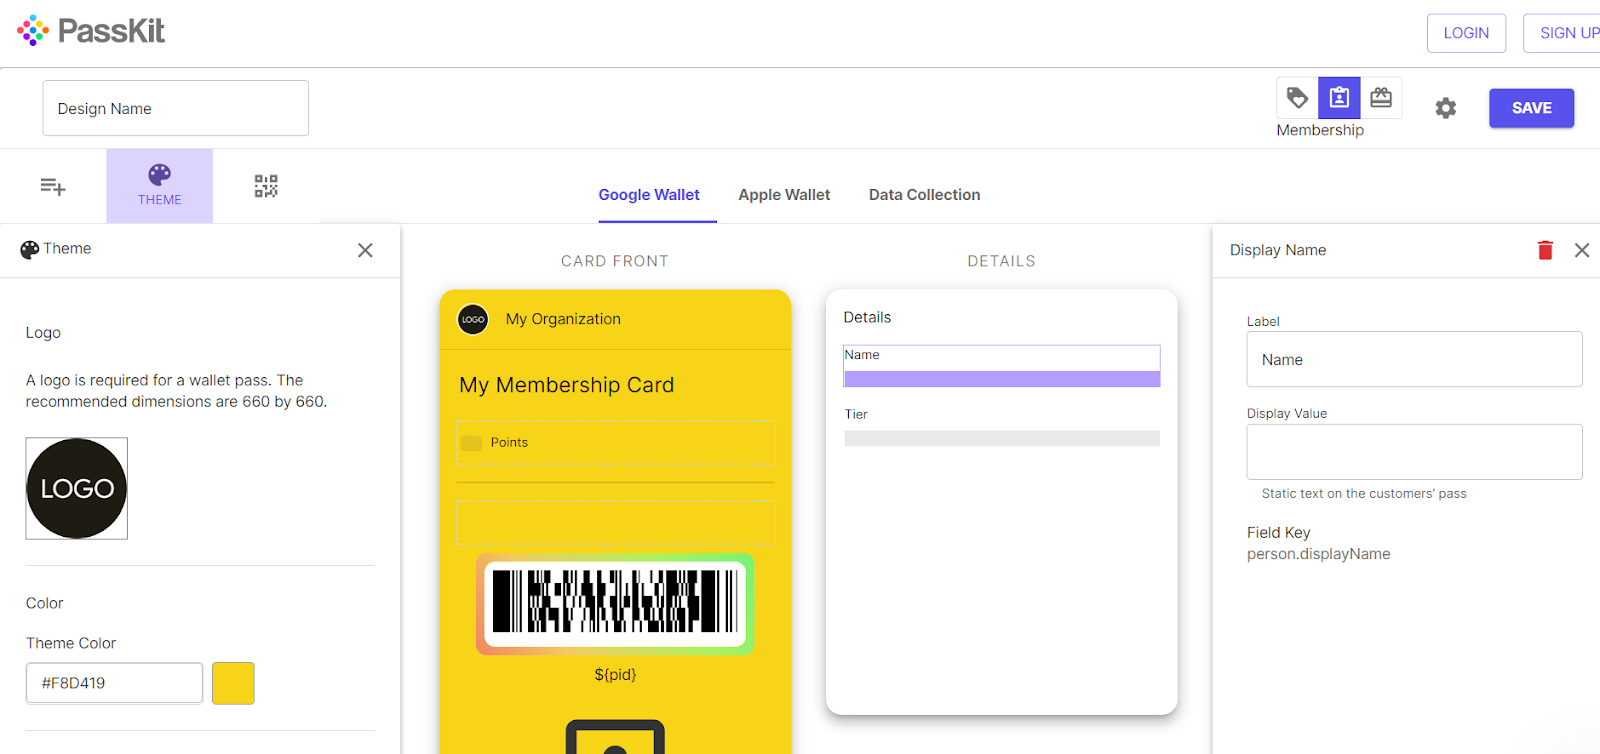Switch to Apple Wallet tab
The height and width of the screenshot is (754, 1600).
coord(784,195)
